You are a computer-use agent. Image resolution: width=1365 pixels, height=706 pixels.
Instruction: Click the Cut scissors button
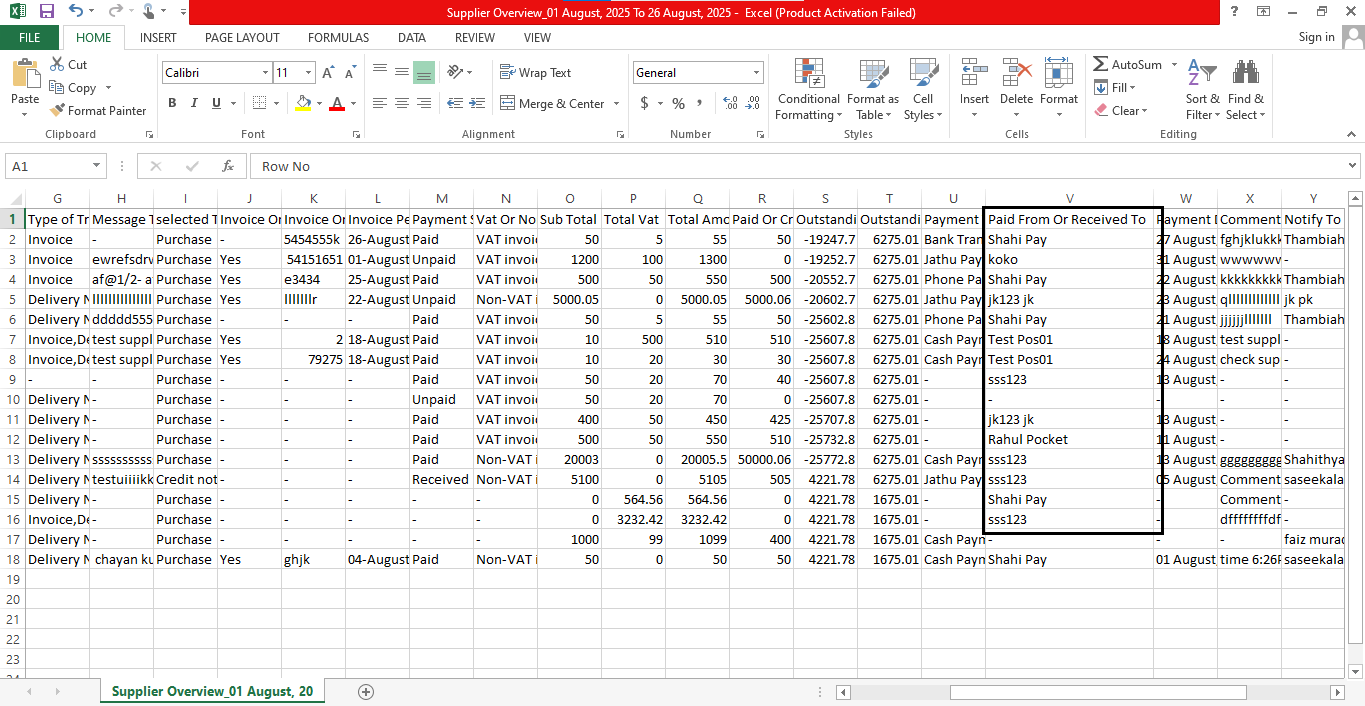pos(68,64)
